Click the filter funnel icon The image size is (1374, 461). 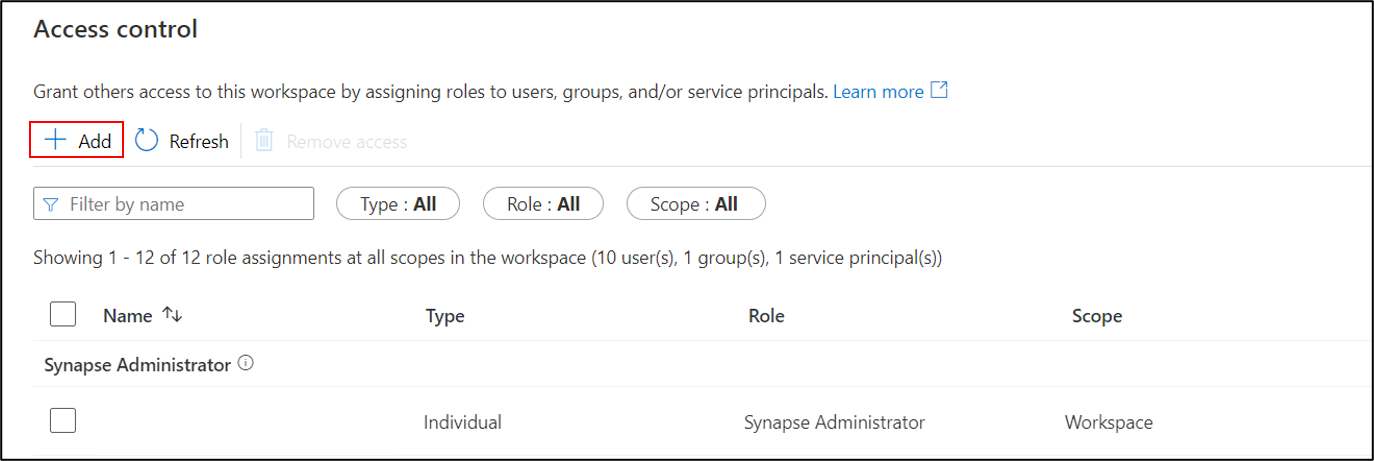(51, 204)
